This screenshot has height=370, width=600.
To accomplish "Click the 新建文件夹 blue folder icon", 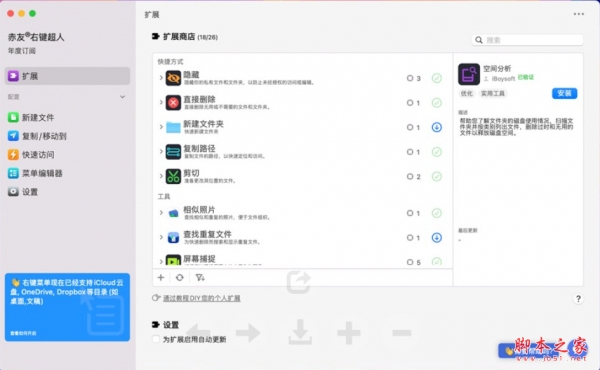I will tap(173, 127).
